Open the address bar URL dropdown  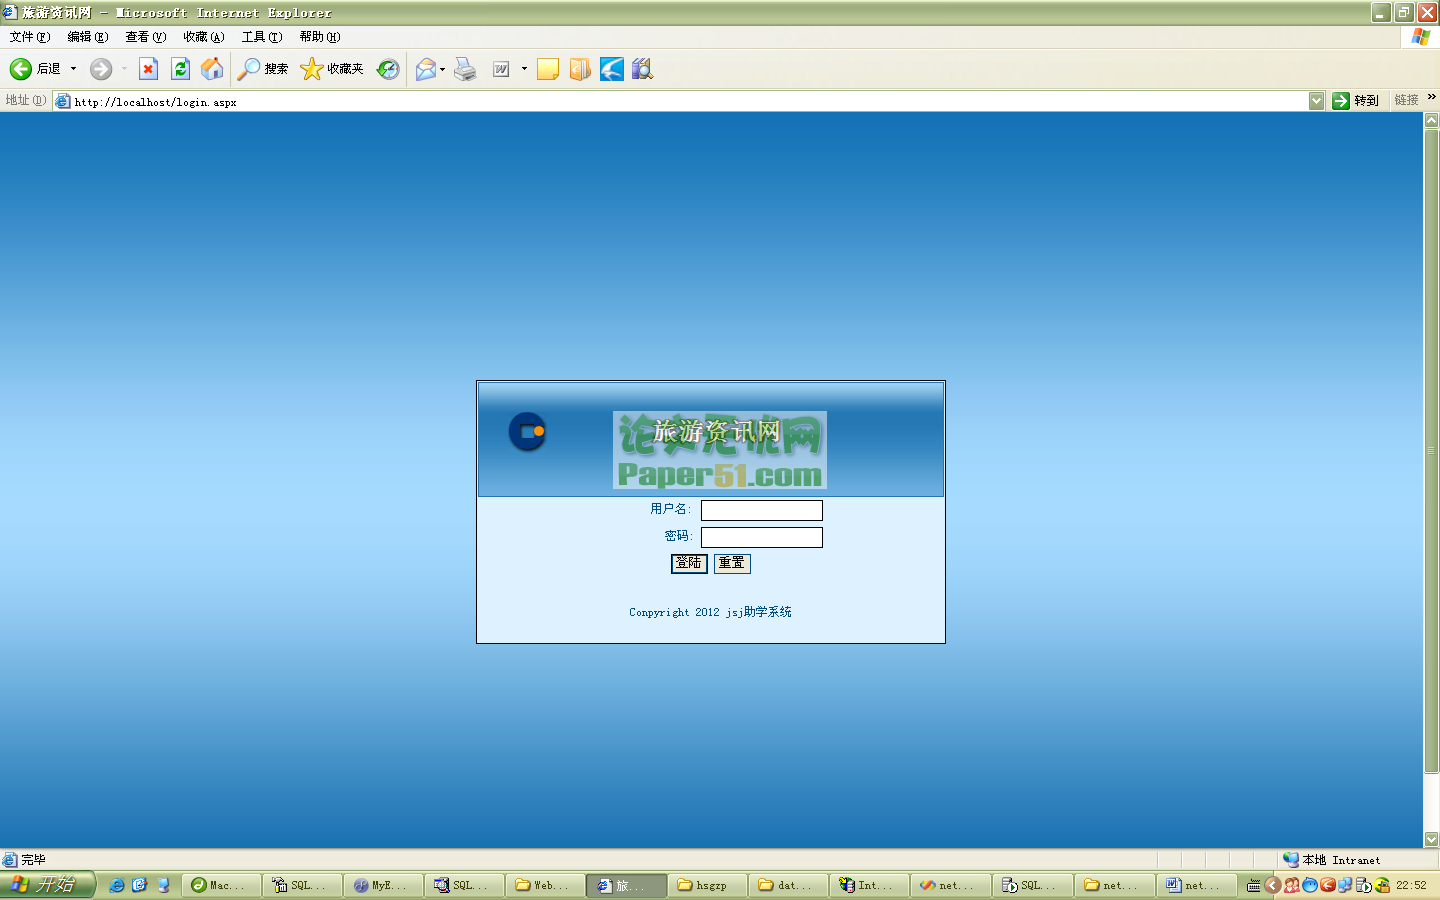1316,101
